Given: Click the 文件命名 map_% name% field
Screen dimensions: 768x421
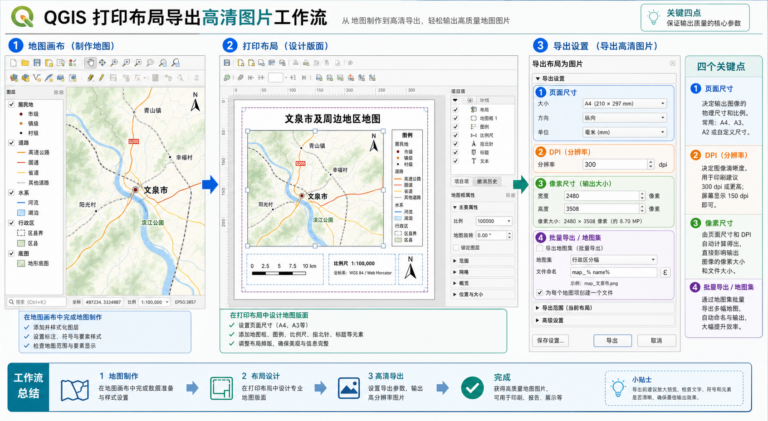Looking at the screenshot, I should [x=613, y=273].
